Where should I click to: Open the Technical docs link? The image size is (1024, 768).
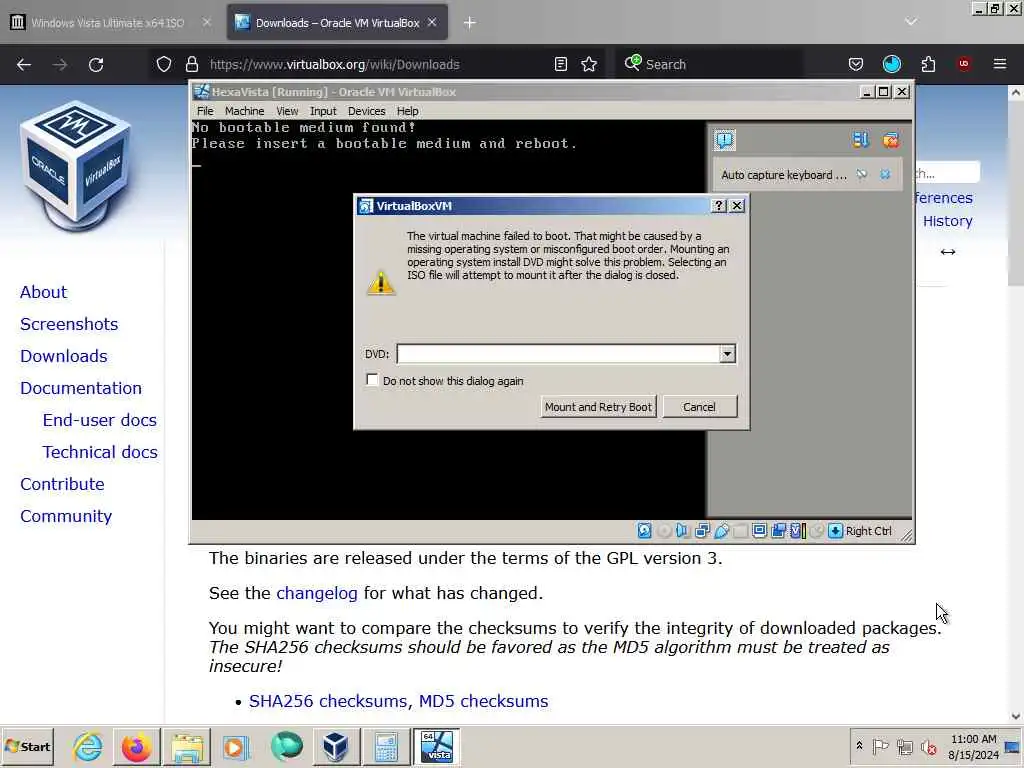(x=100, y=452)
